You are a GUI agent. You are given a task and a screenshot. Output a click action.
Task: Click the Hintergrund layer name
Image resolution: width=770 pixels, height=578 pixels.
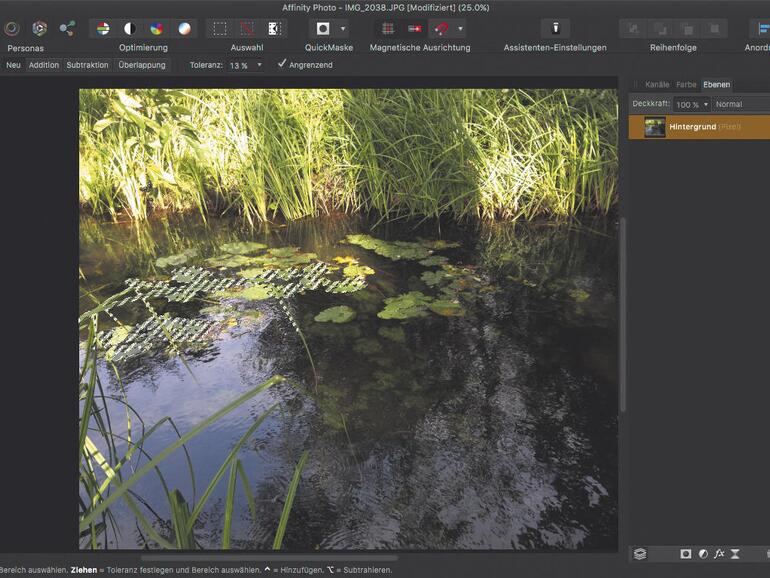click(692, 127)
